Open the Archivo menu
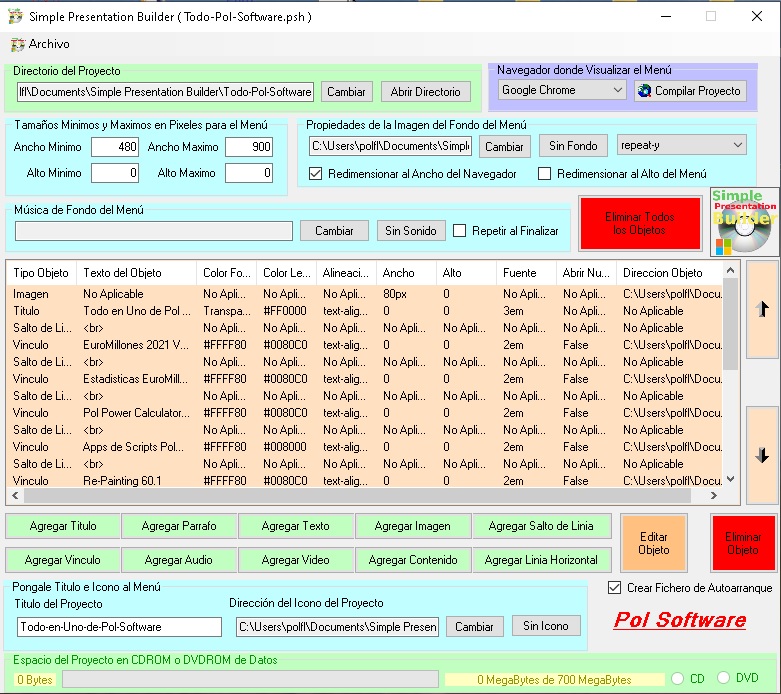 coord(40,44)
